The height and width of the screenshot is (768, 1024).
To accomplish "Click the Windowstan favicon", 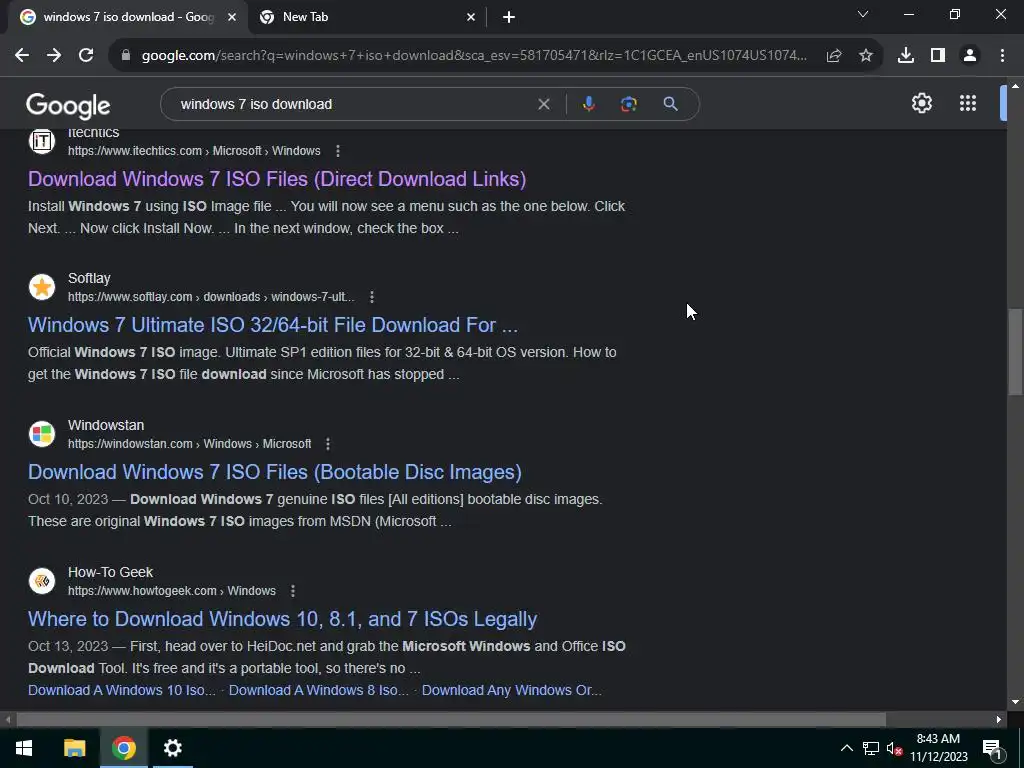I will pyautogui.click(x=42, y=434).
